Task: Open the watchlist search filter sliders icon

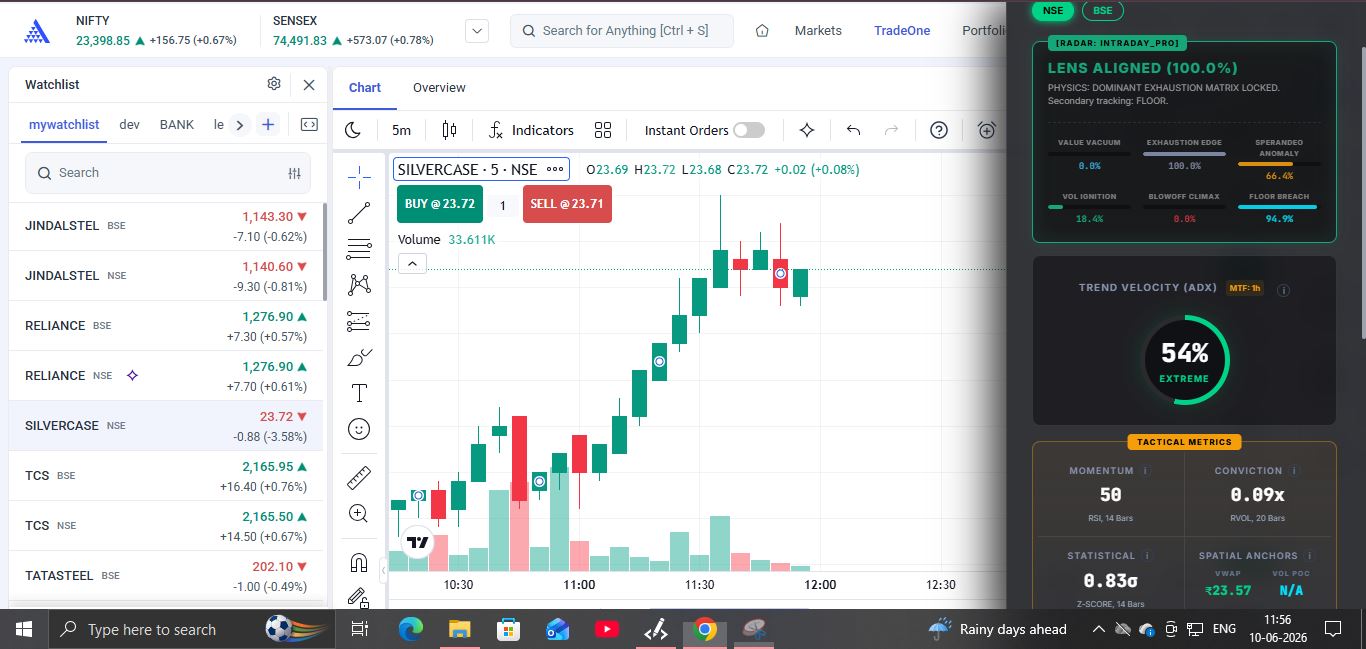Action: pos(294,173)
